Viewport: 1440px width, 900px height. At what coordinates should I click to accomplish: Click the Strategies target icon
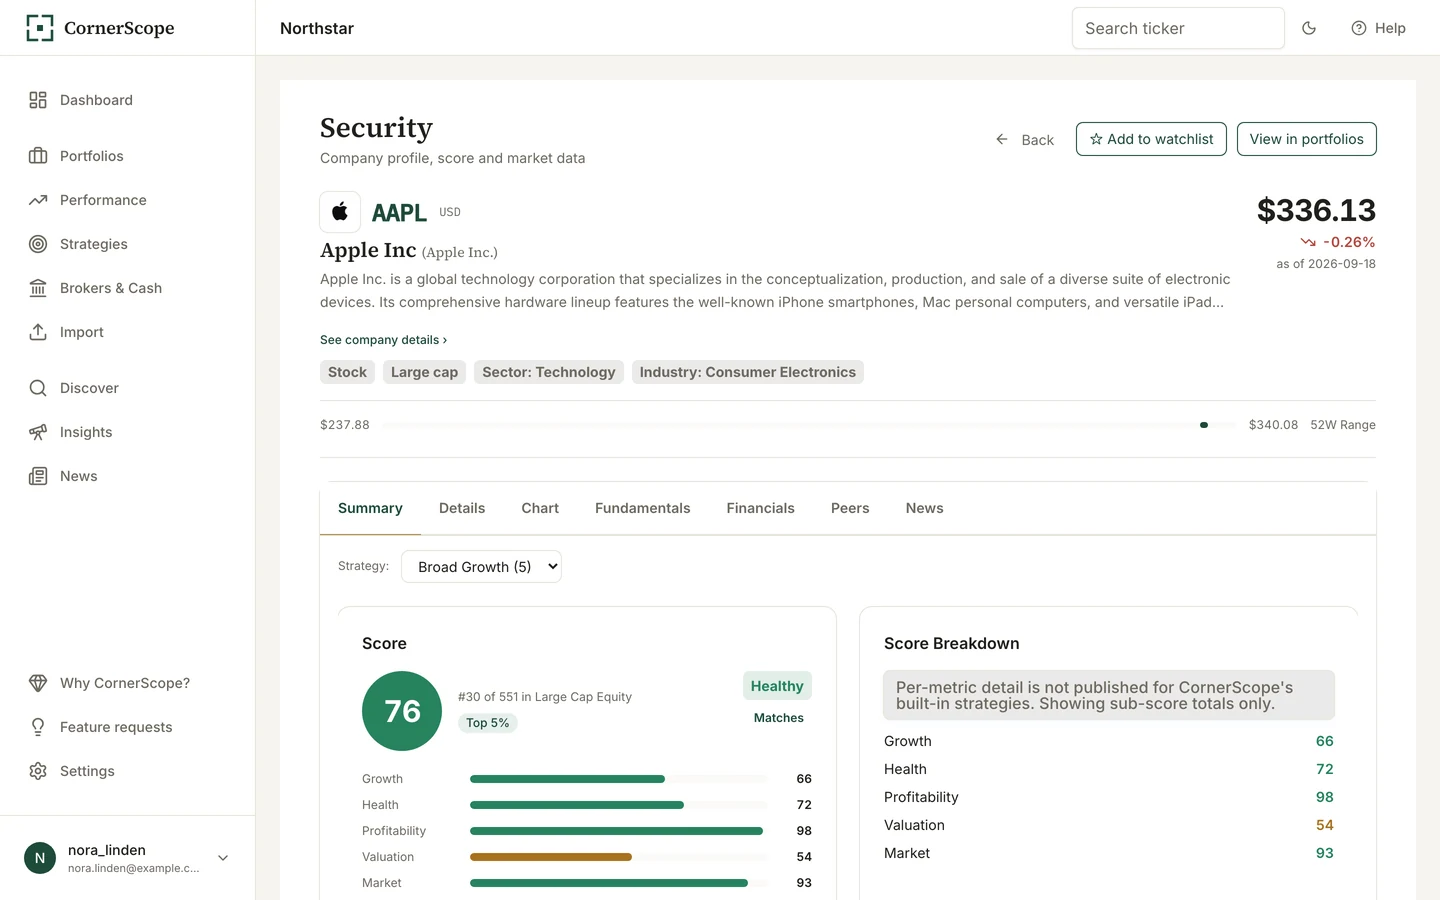38,244
